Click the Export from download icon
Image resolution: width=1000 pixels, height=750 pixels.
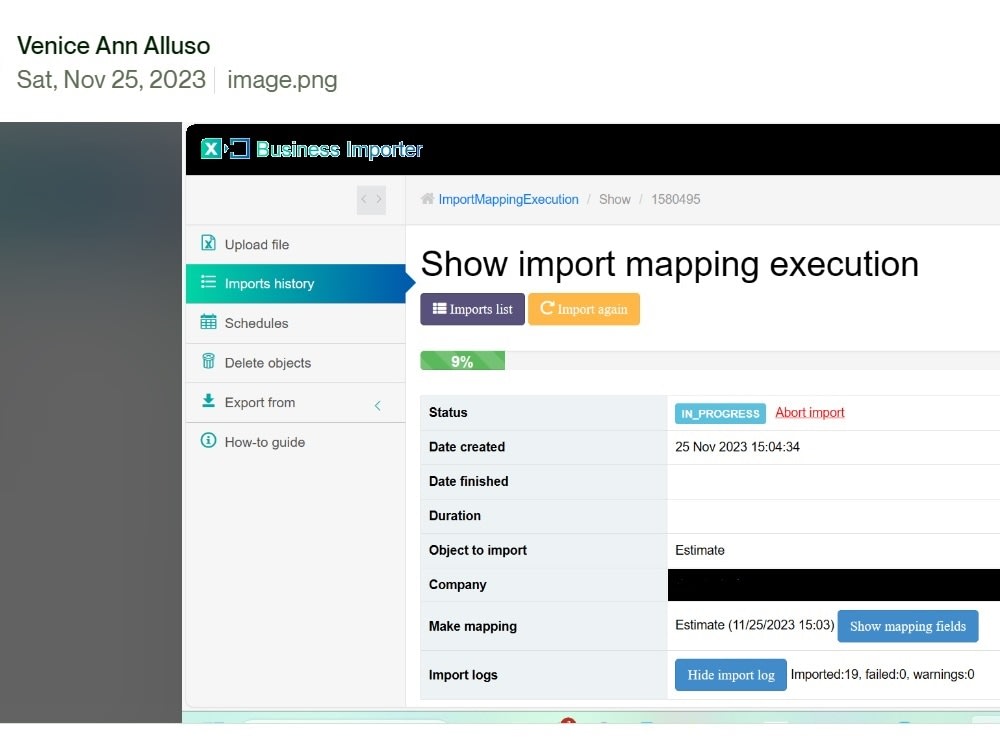[x=209, y=401]
